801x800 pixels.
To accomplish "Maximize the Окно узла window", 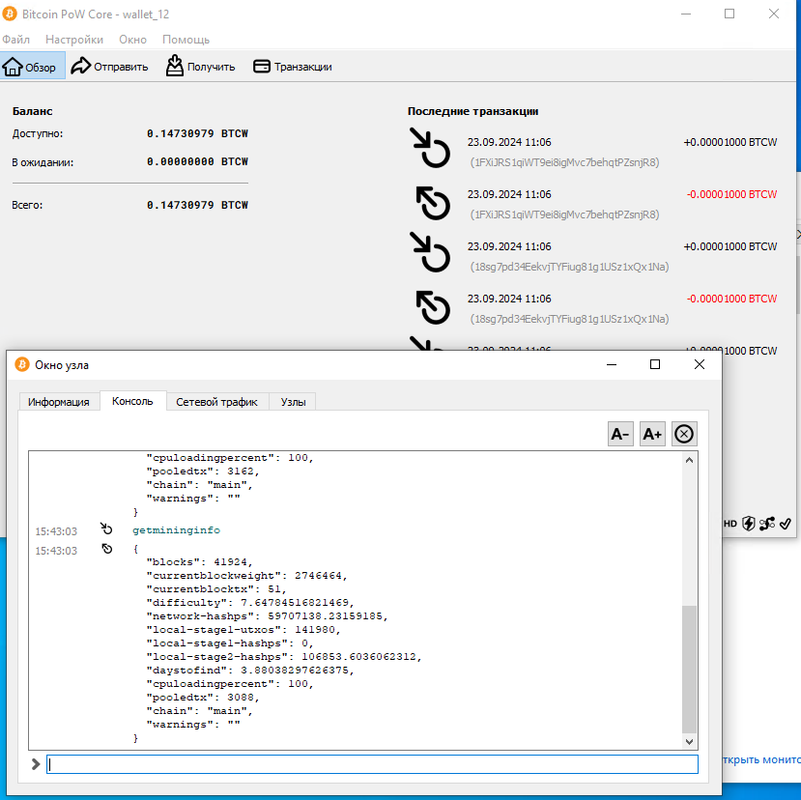I will point(655,364).
